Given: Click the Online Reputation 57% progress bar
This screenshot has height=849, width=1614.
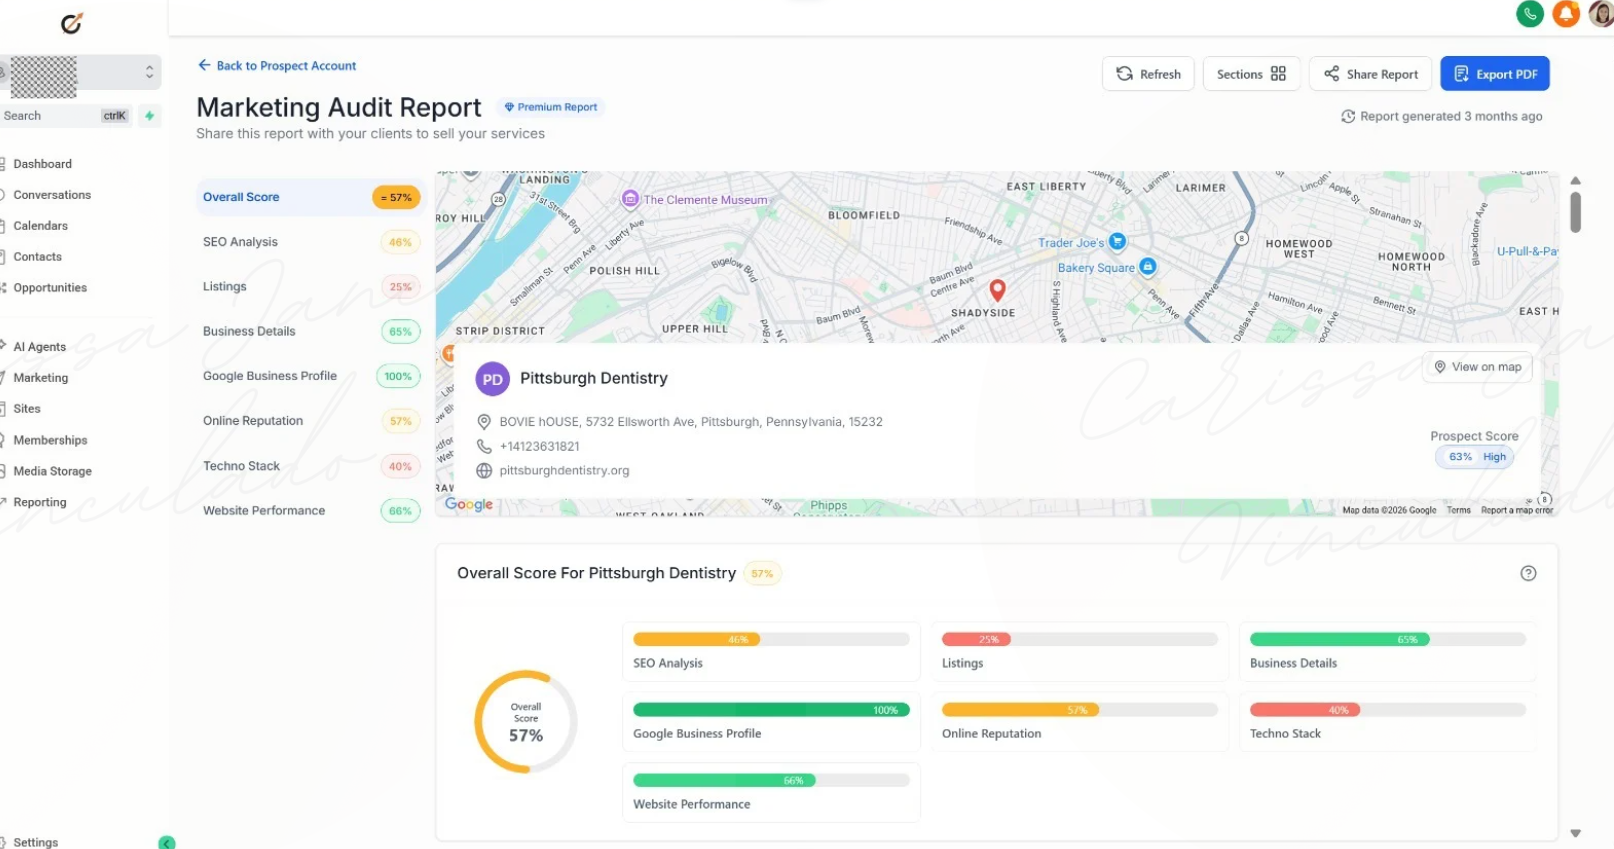Looking at the screenshot, I should (1080, 710).
